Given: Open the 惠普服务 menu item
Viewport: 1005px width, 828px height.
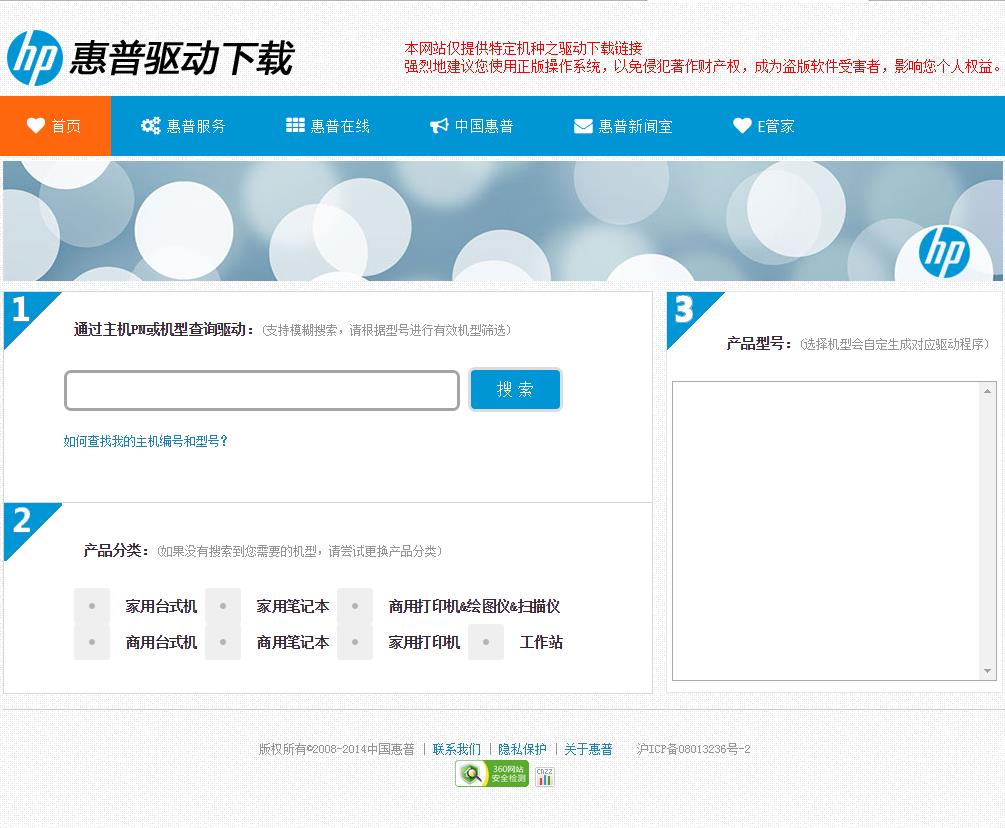Looking at the screenshot, I should tap(183, 126).
